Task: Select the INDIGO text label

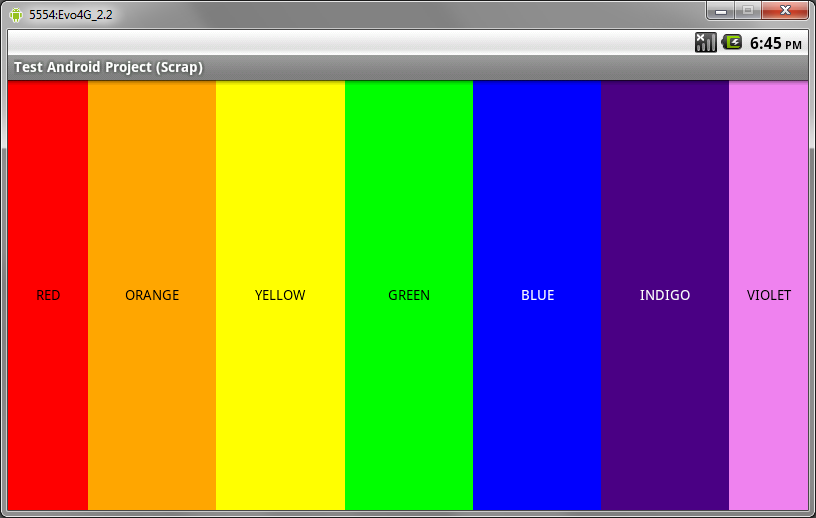Action: click(x=665, y=295)
